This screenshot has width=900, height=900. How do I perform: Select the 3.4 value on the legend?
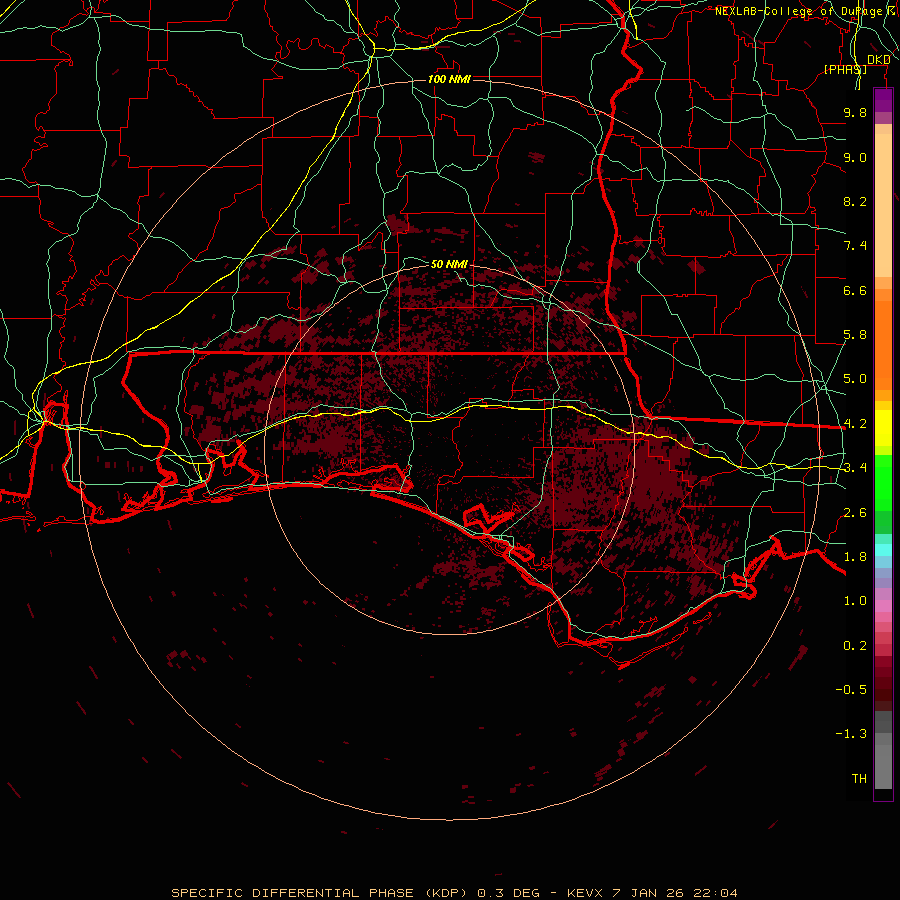click(855, 468)
